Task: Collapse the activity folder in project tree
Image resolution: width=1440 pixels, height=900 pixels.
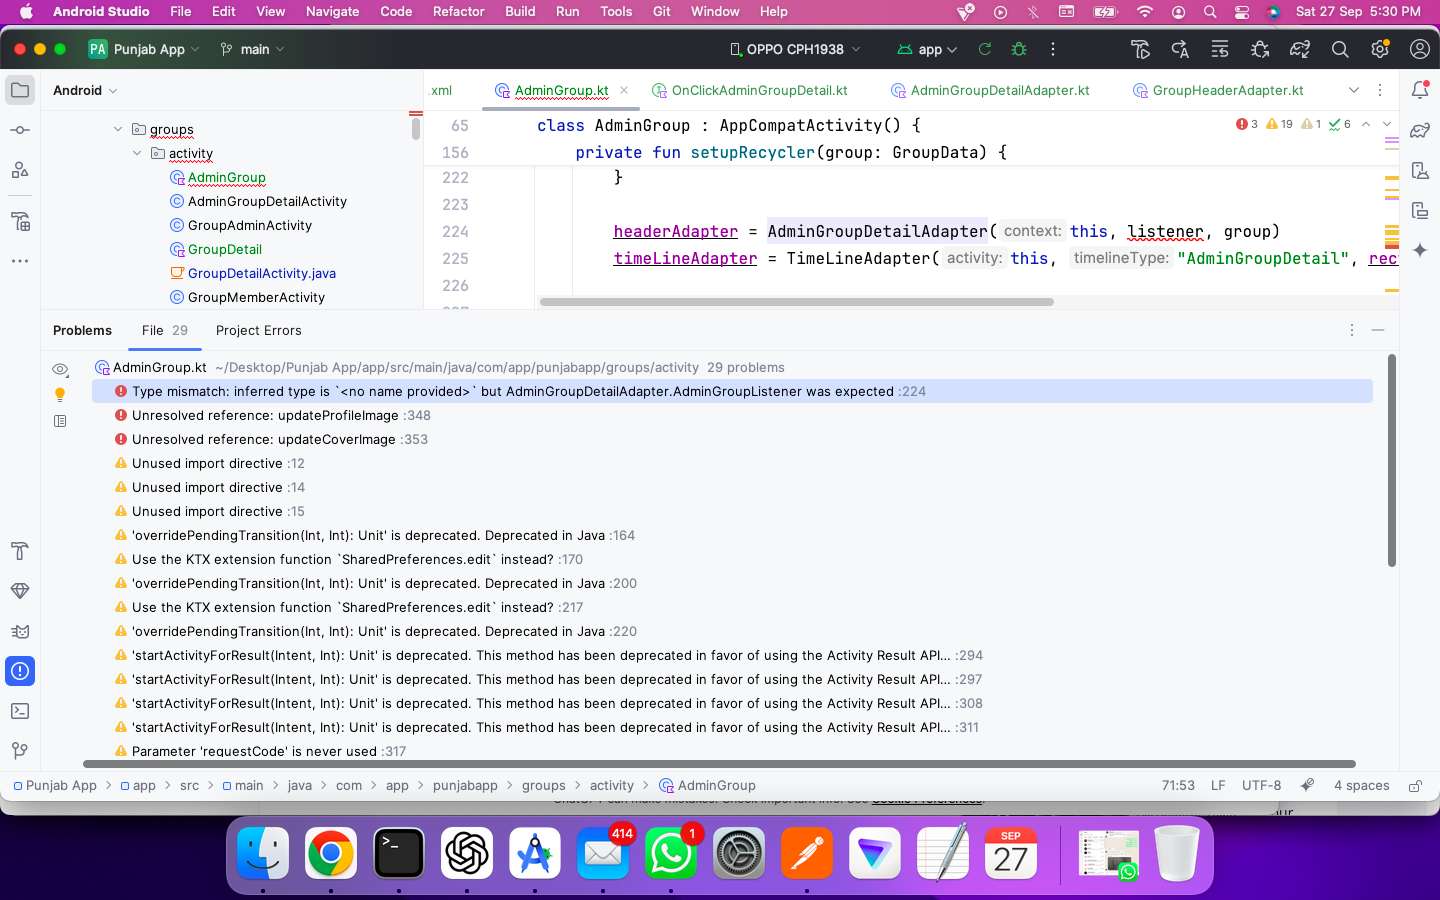Action: (x=137, y=153)
